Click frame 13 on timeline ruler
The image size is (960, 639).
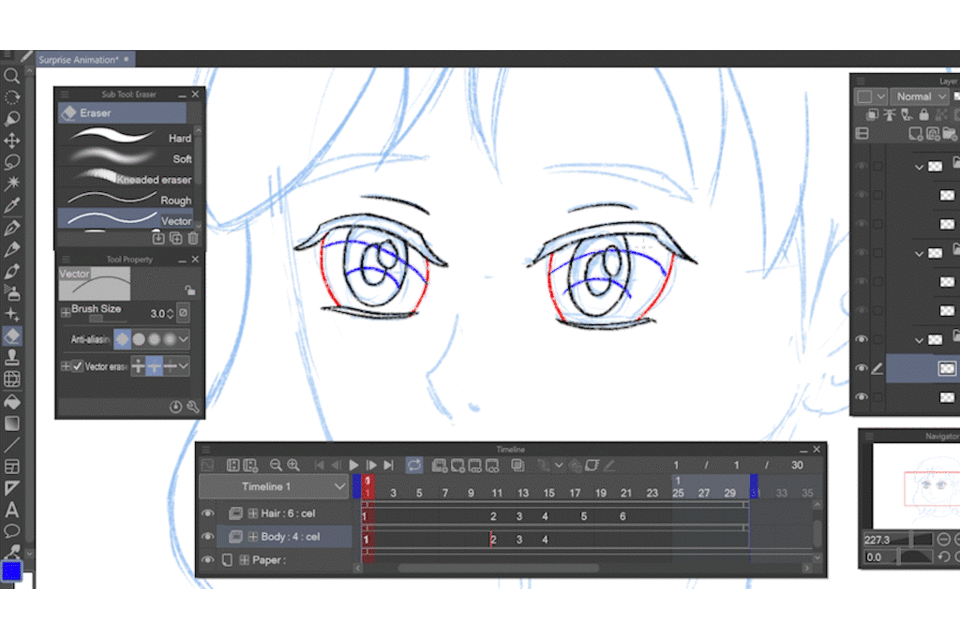pos(522,493)
